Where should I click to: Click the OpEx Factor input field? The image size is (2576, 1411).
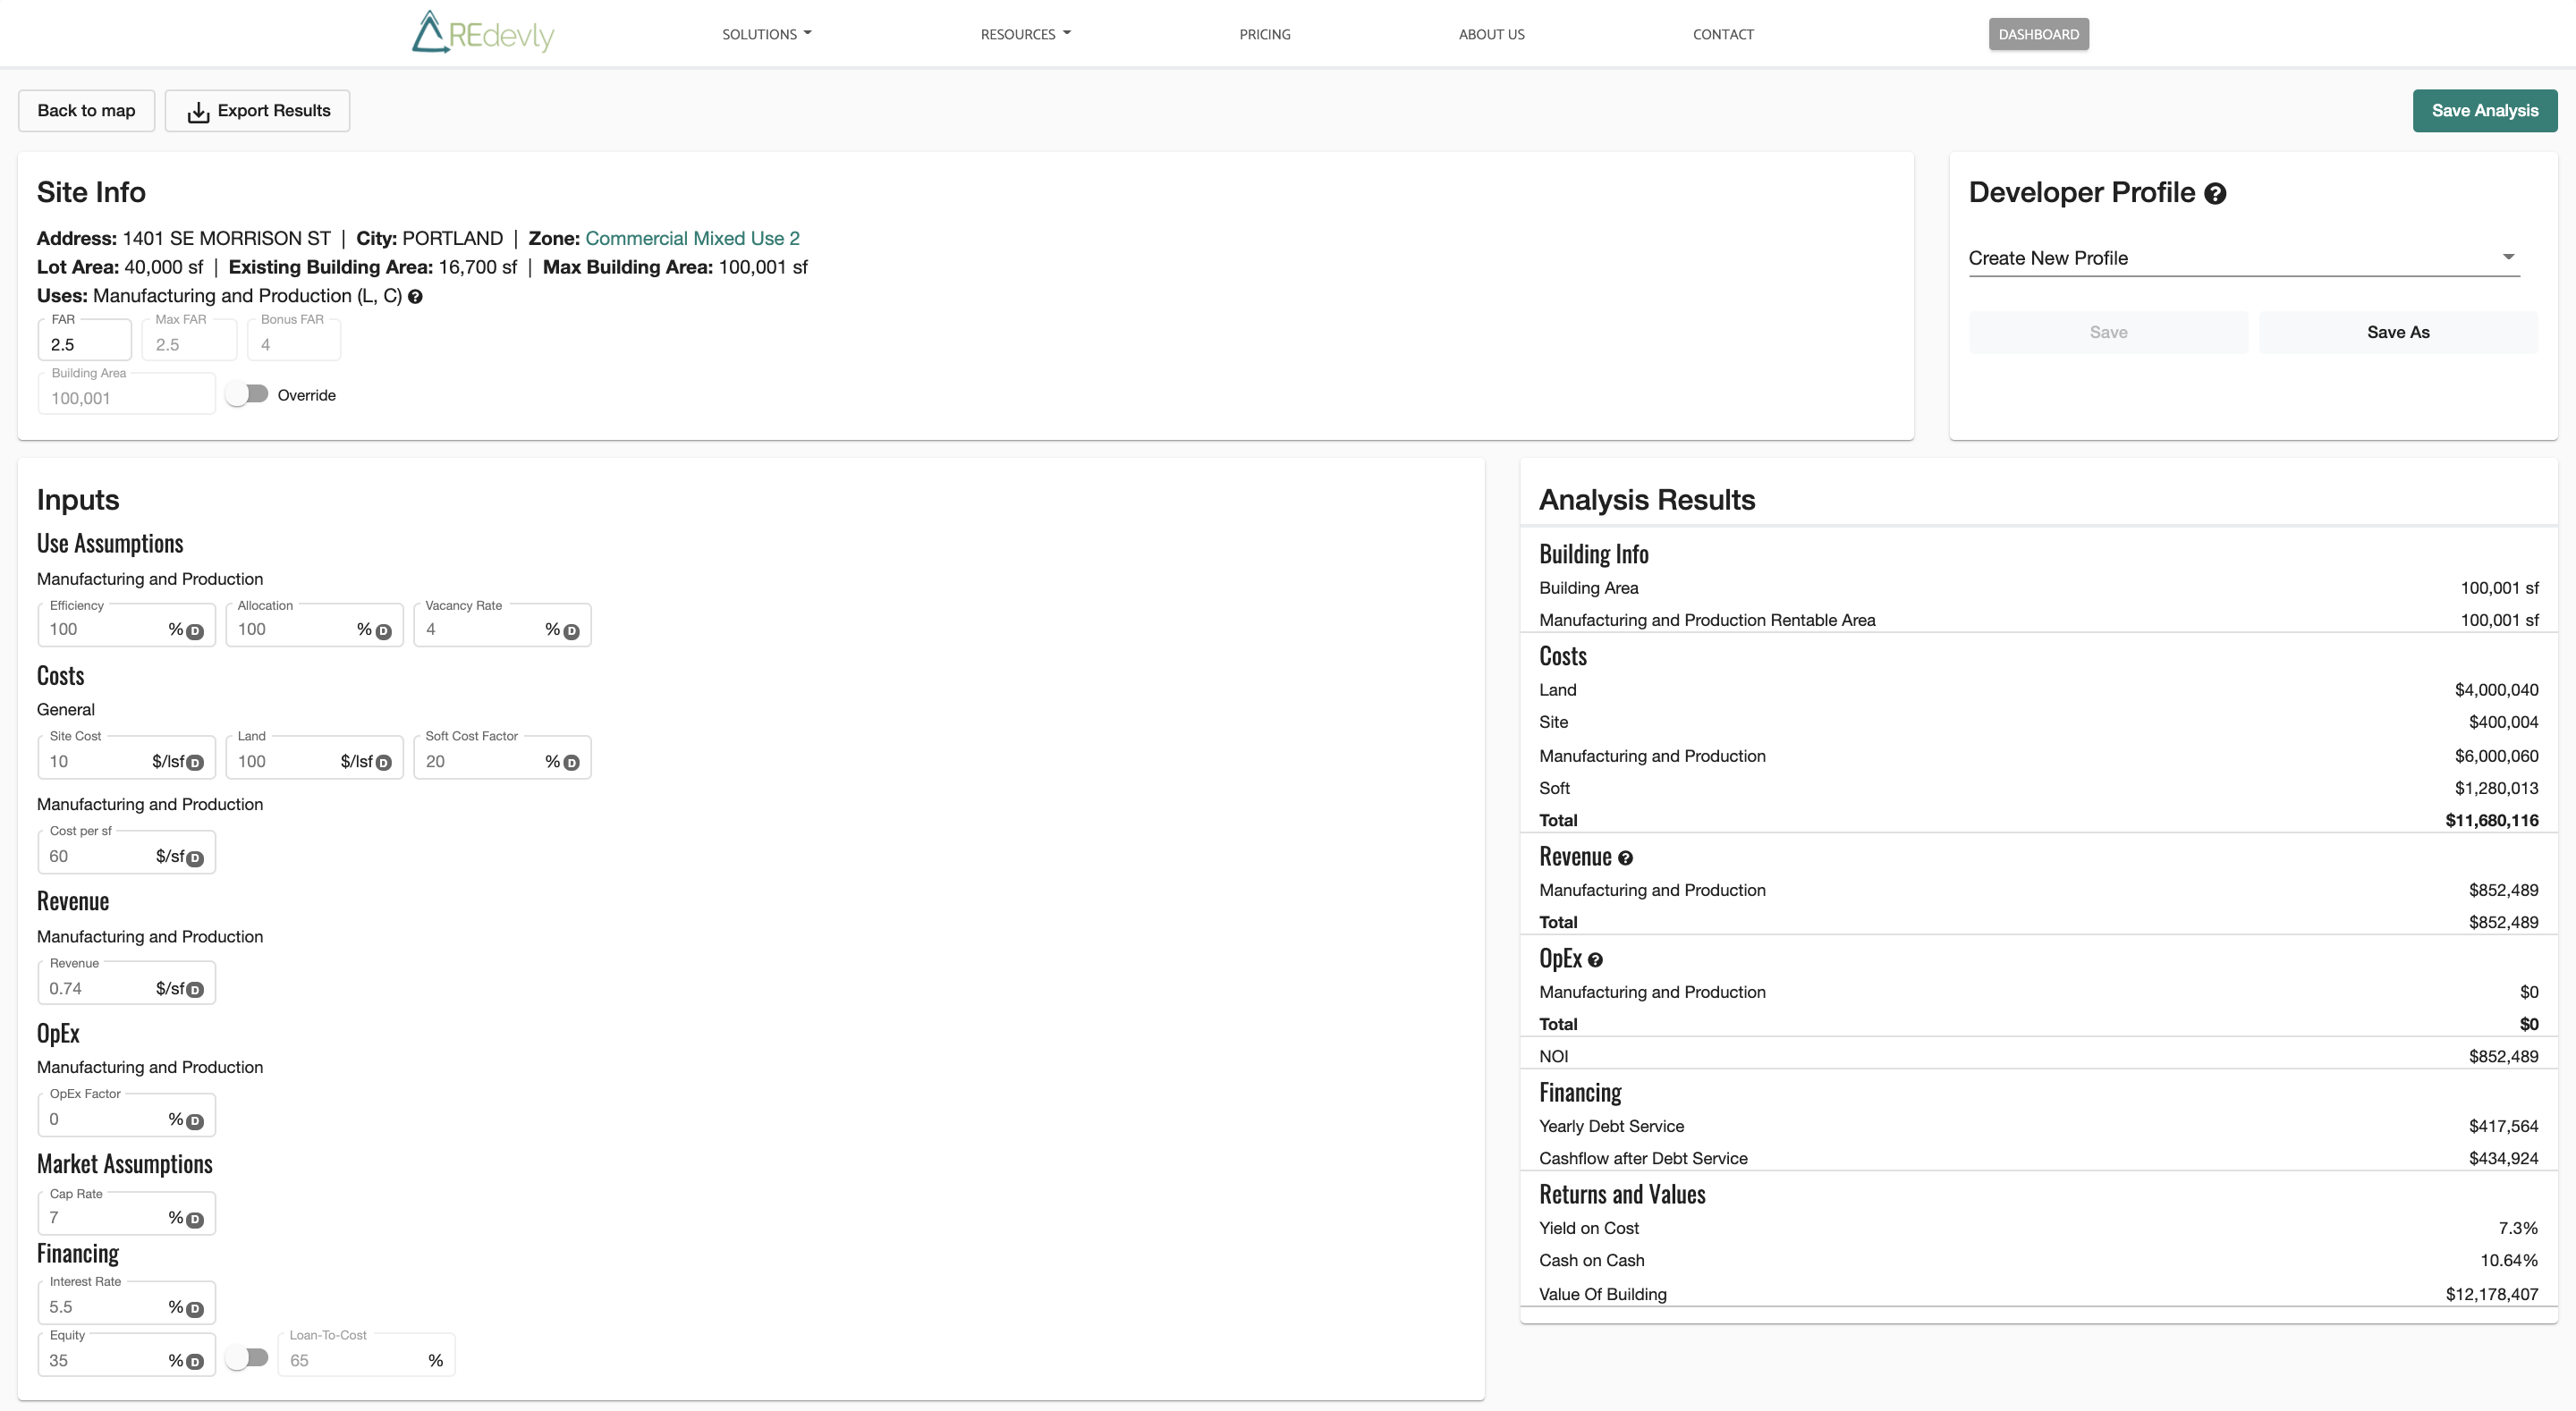pos(126,1116)
